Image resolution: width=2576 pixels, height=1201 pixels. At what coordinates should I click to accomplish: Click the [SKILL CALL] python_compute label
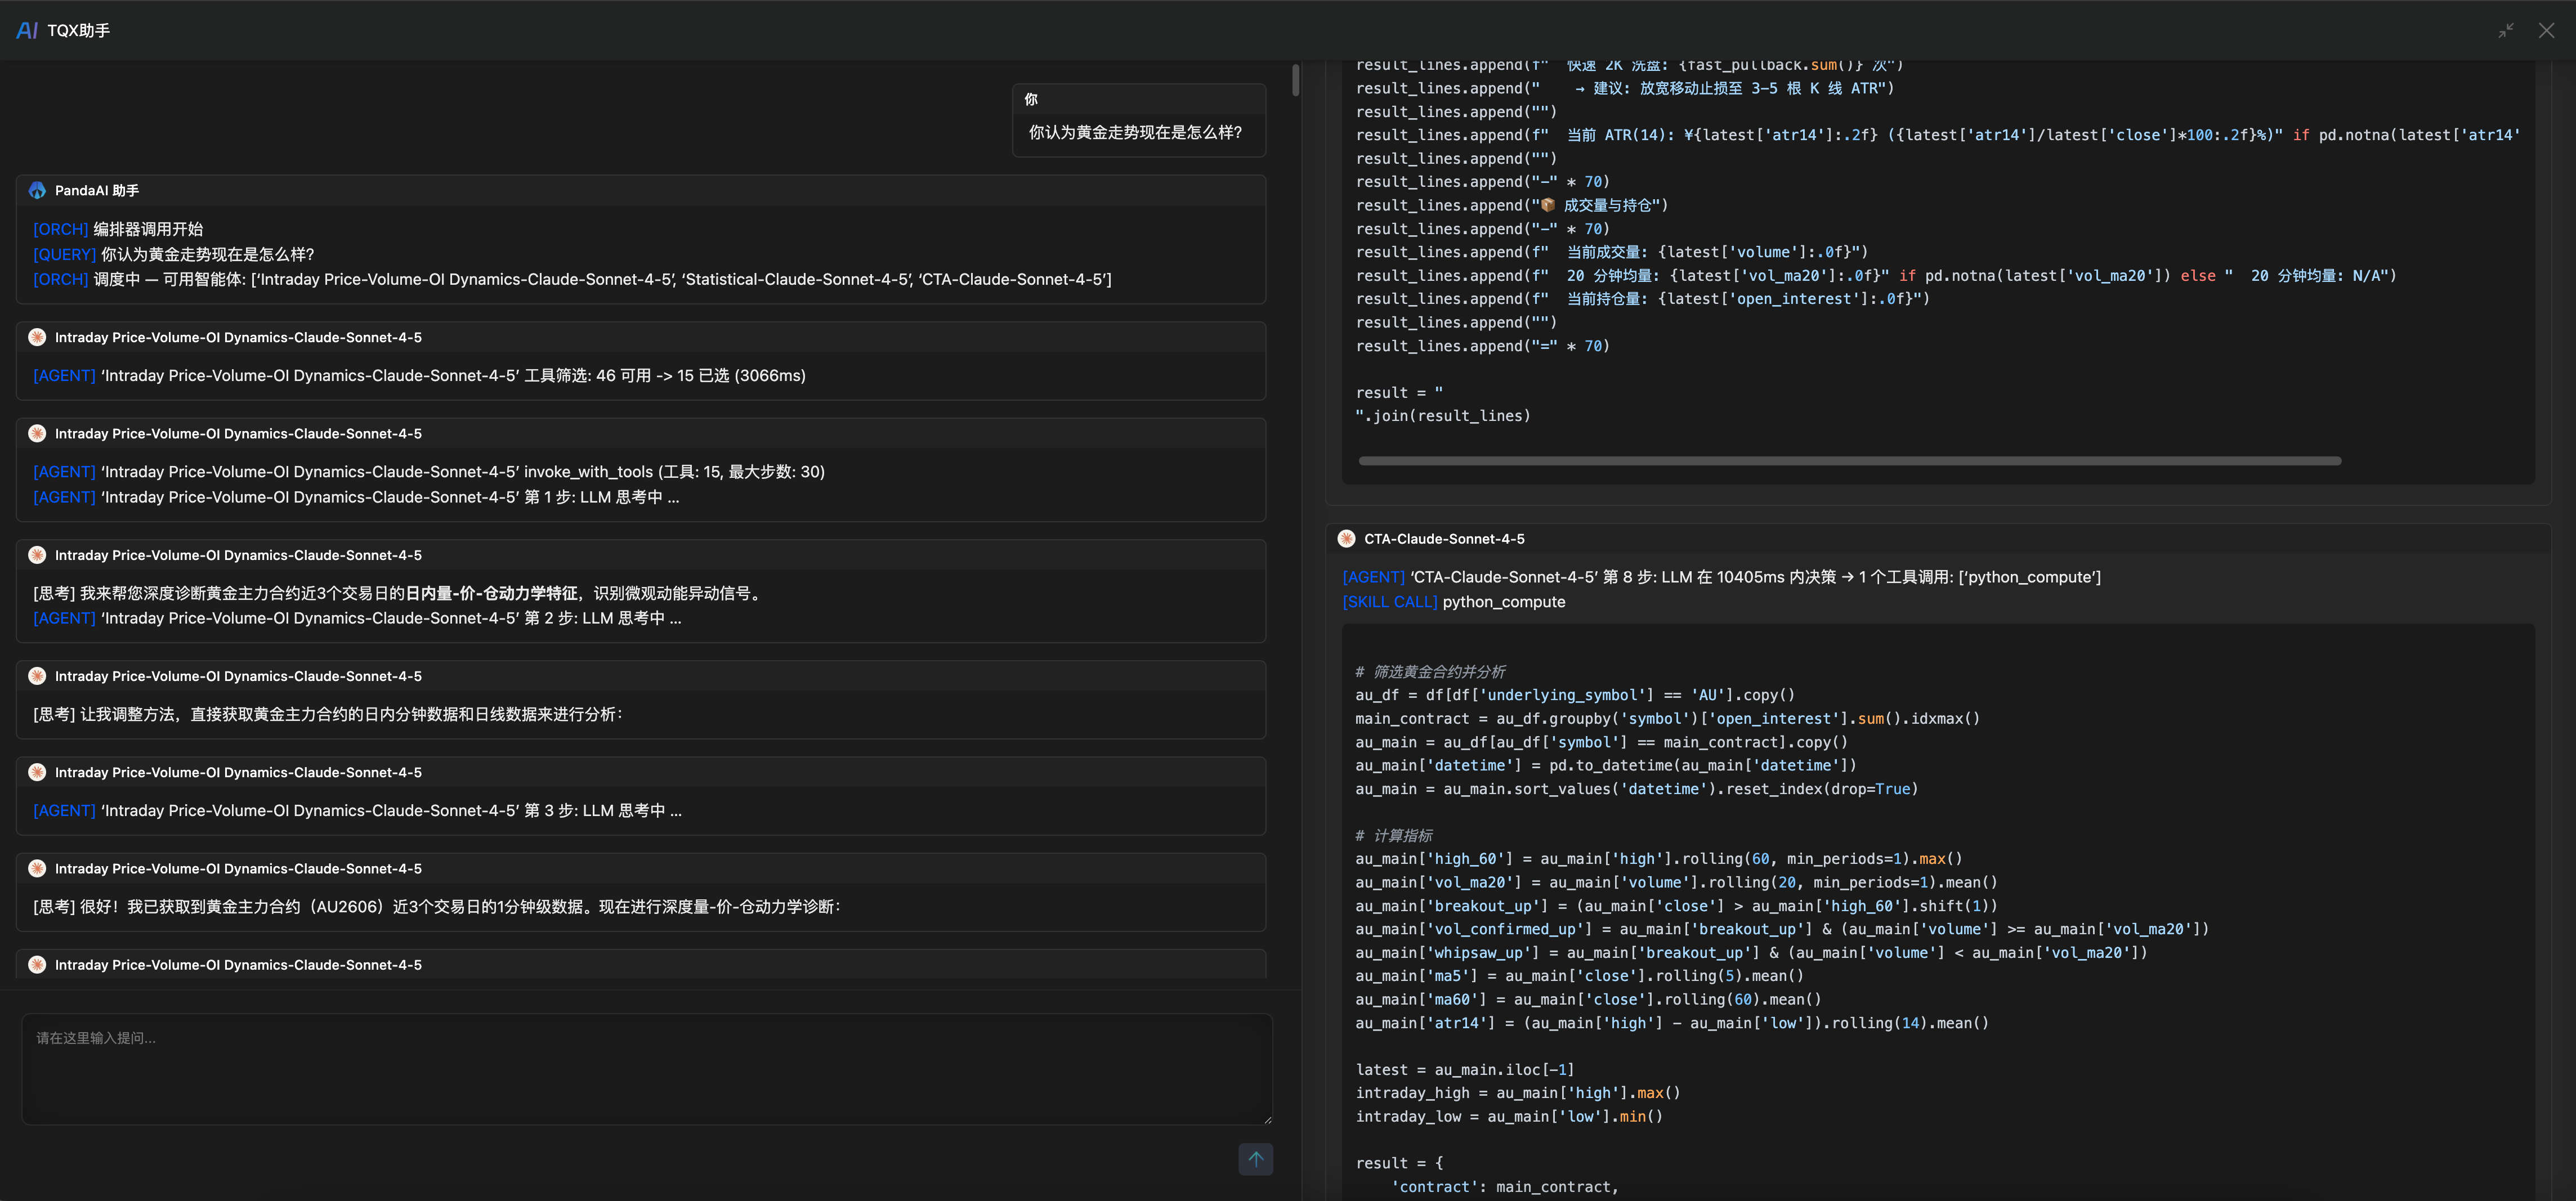coord(1453,602)
